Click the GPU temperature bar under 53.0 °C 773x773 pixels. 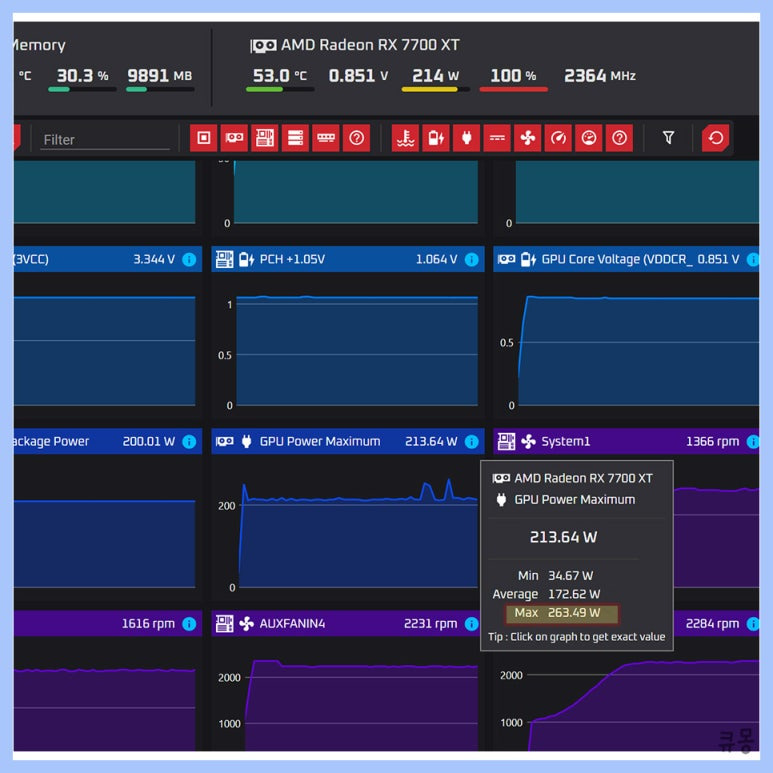click(x=280, y=90)
